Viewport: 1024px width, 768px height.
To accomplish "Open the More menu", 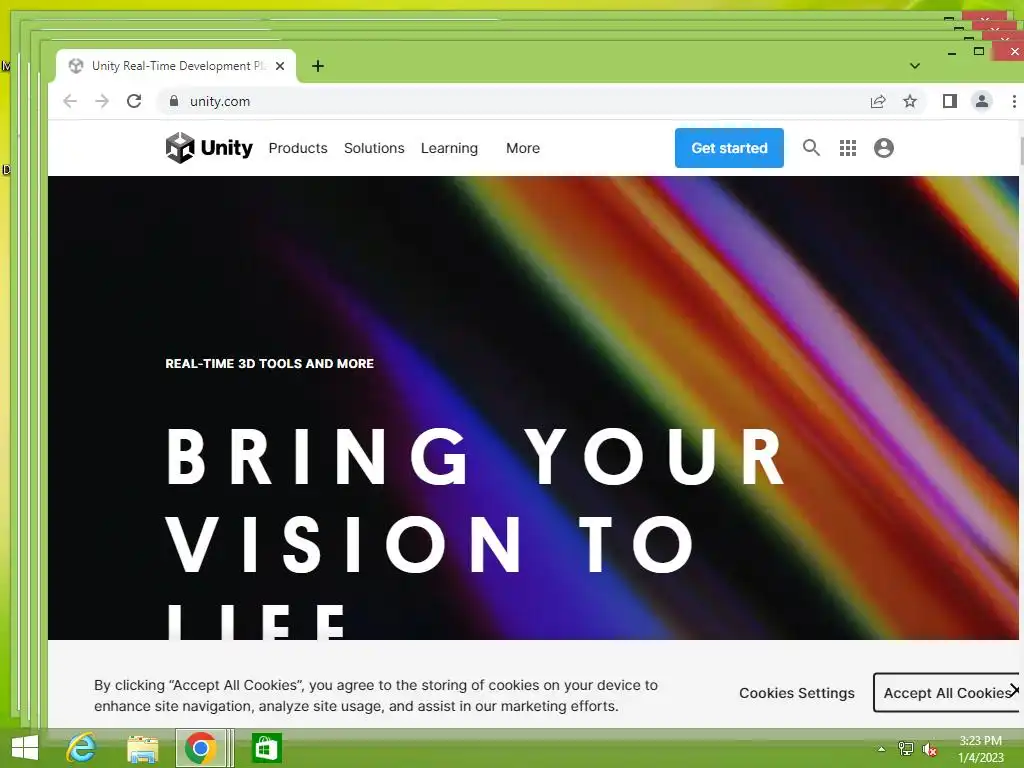I will 523,148.
